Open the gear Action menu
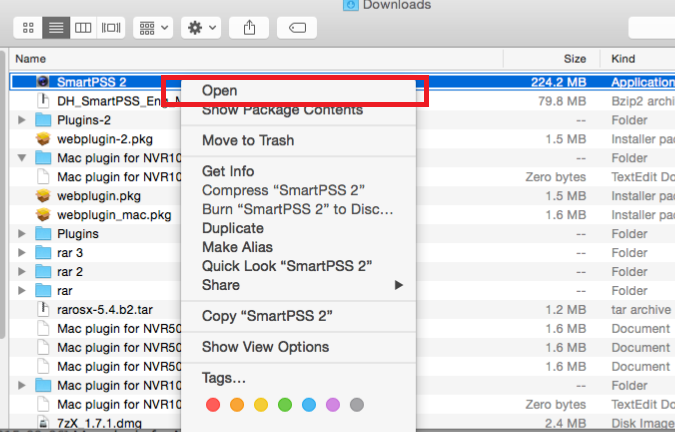The image size is (675, 432). pos(201,28)
